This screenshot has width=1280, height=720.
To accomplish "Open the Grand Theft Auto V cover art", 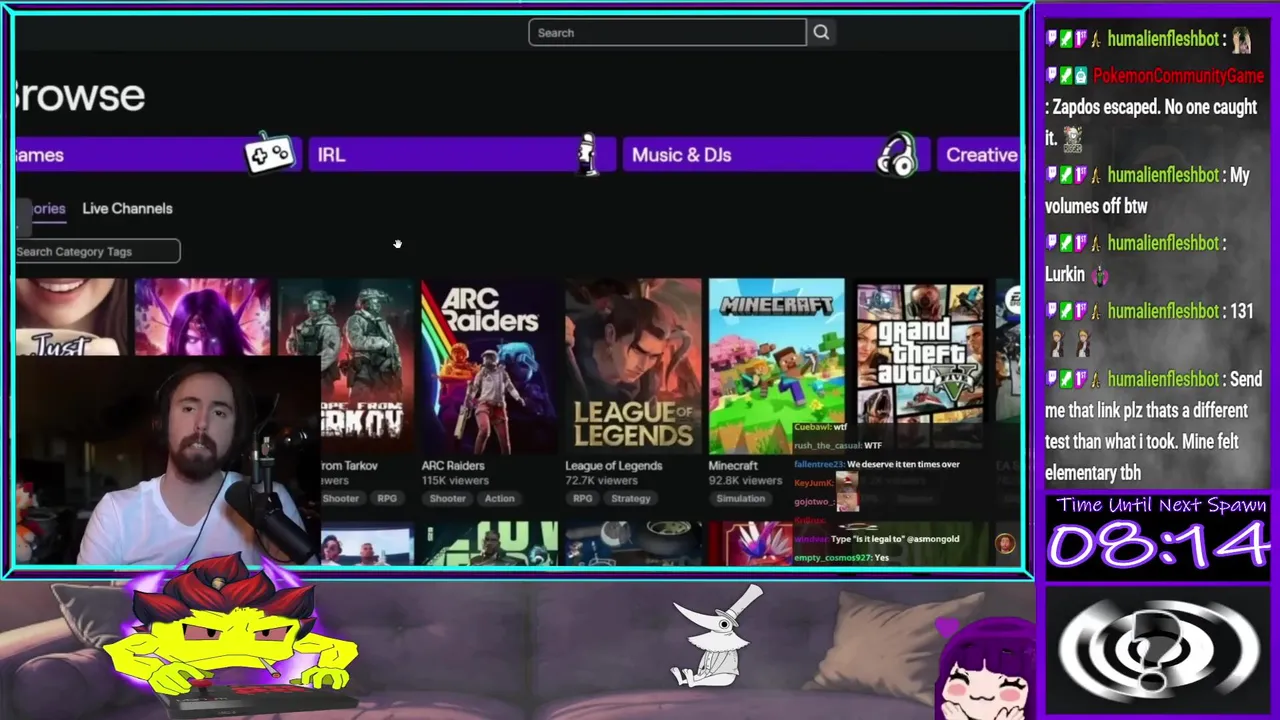I will (x=920, y=352).
